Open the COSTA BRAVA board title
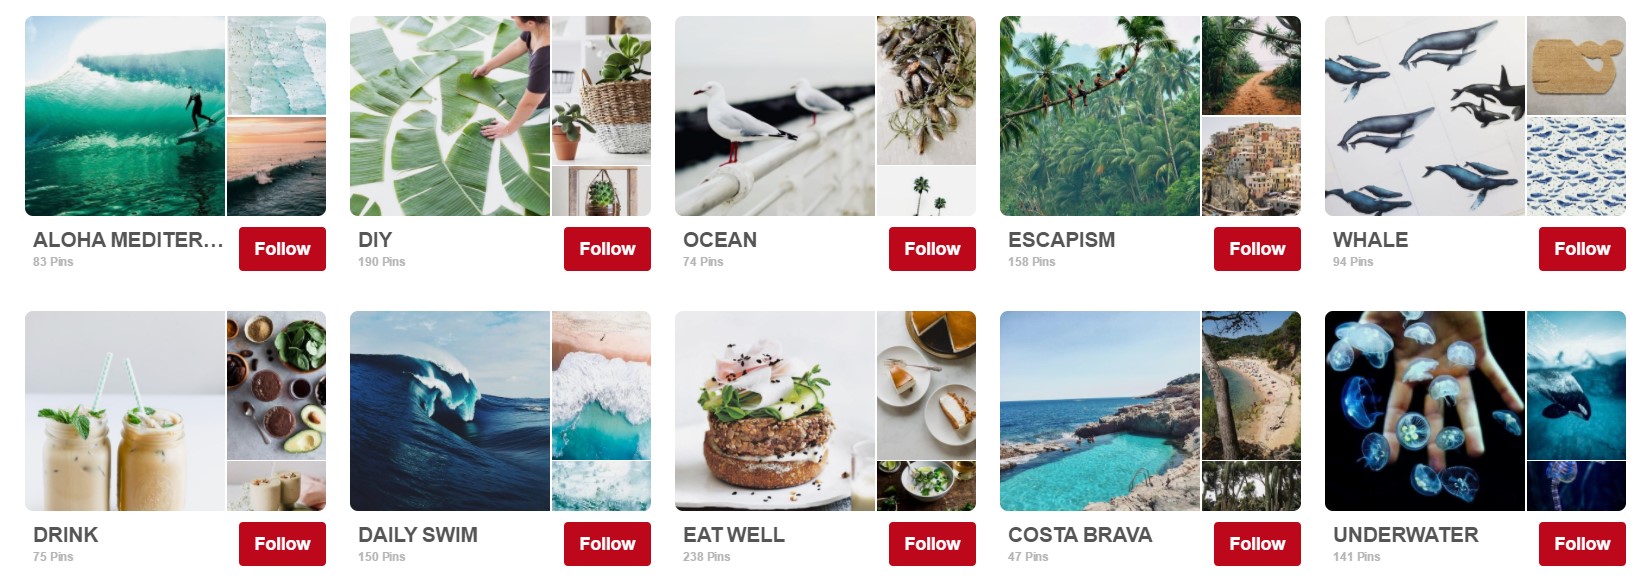The image size is (1642, 586). coord(1080,535)
